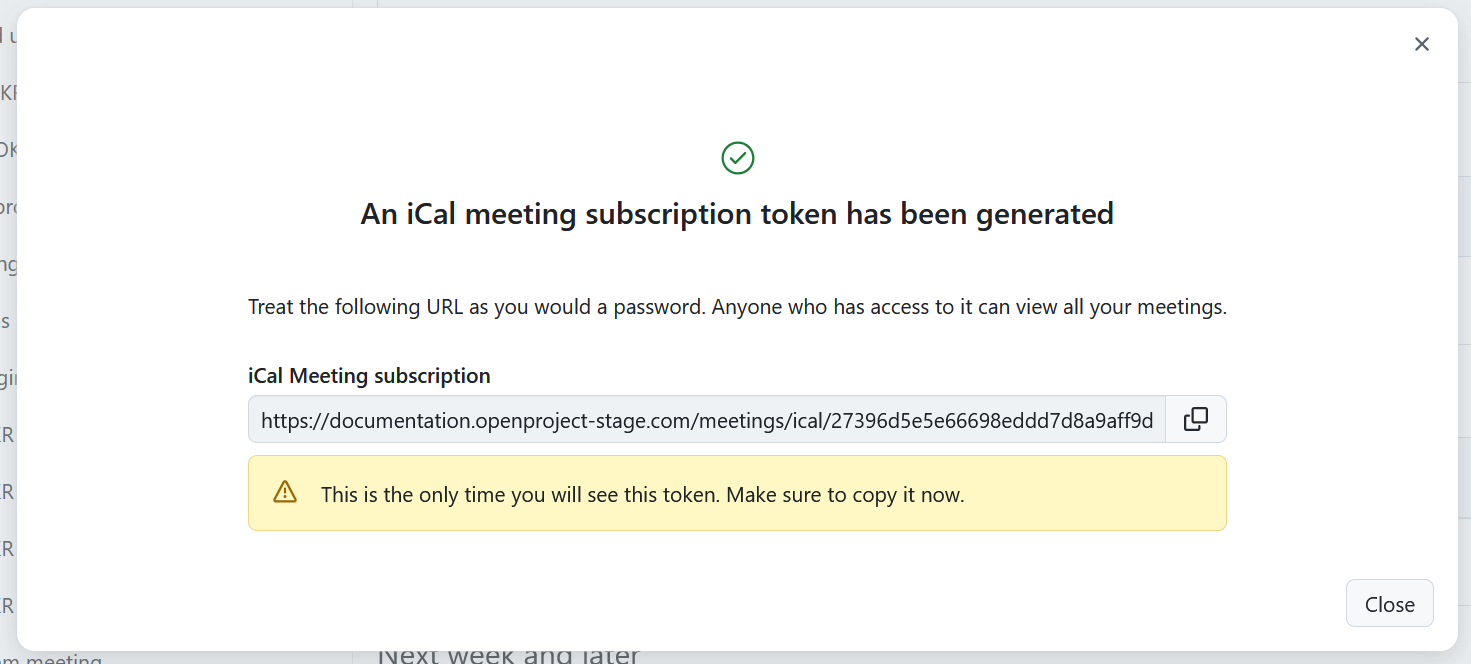Screen dimensions: 1471x664
Task: Click the dialog title about the generated token
Action: click(x=737, y=213)
